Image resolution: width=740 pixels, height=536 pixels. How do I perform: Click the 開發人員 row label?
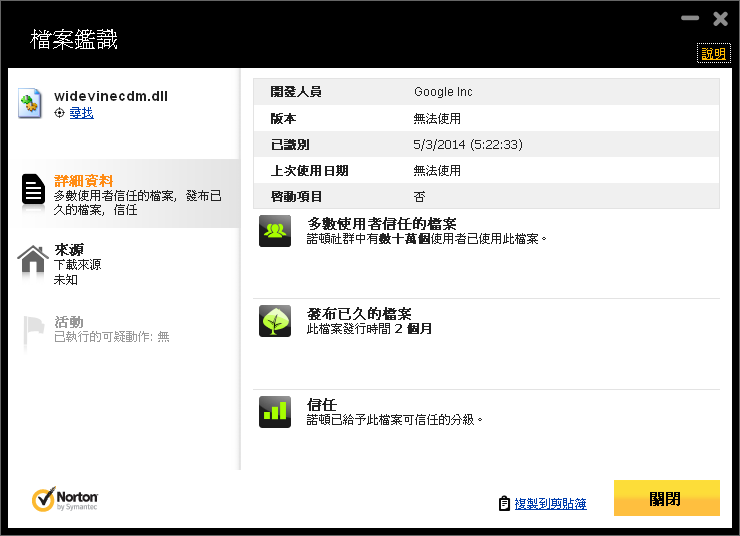(x=296, y=92)
